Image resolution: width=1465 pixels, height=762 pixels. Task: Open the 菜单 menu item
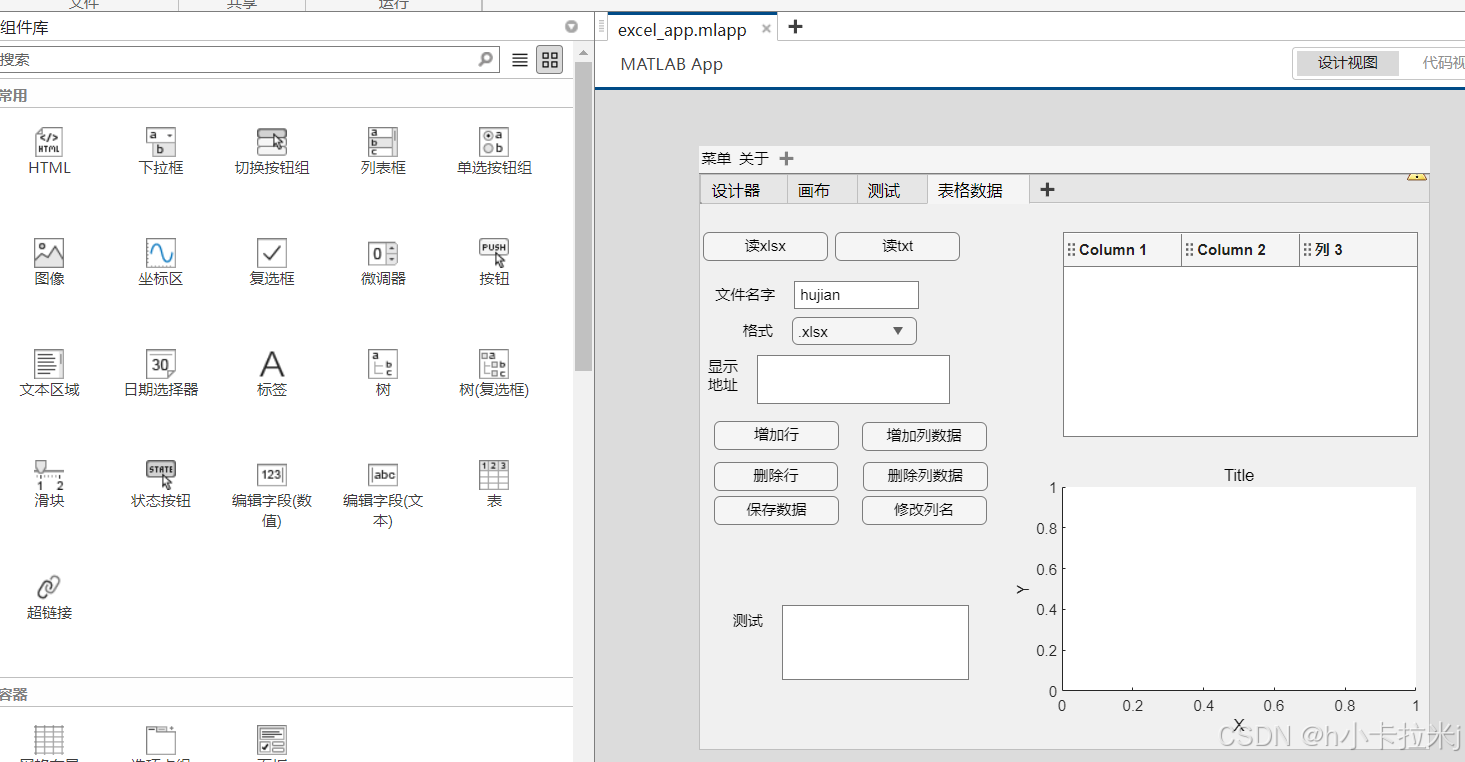pyautogui.click(x=714, y=158)
